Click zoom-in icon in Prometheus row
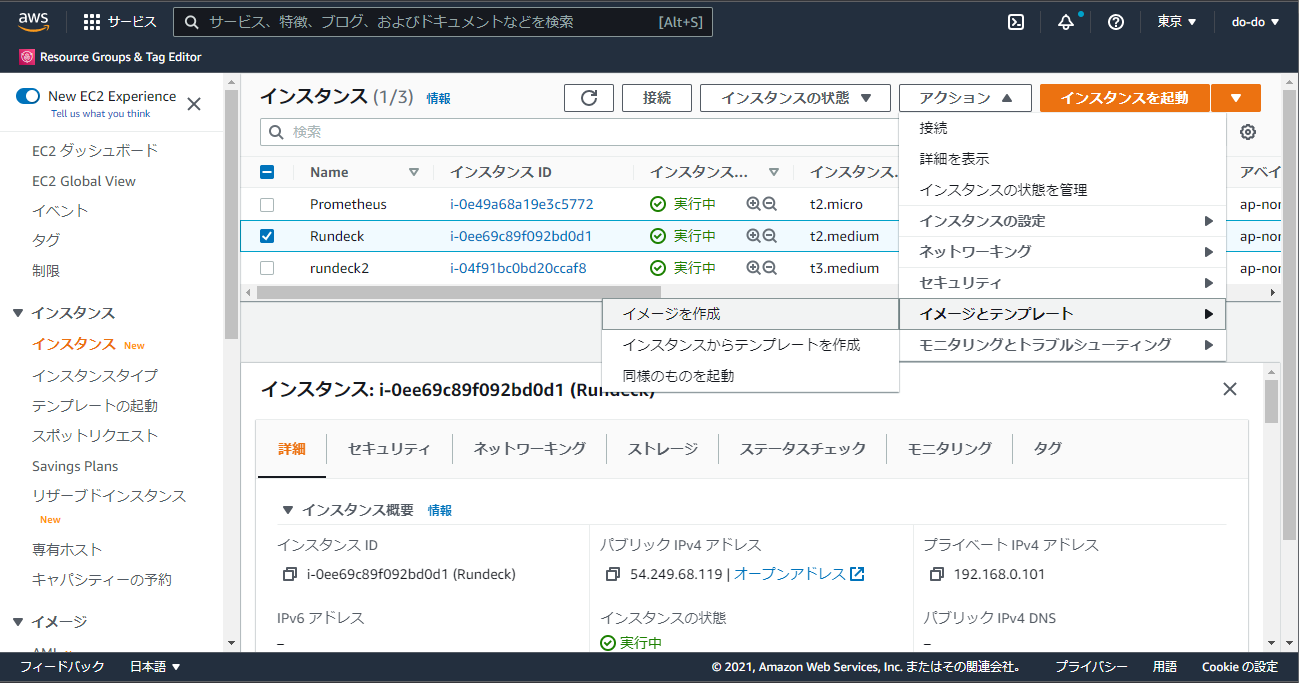Viewport: 1299px width, 683px height. tap(754, 204)
